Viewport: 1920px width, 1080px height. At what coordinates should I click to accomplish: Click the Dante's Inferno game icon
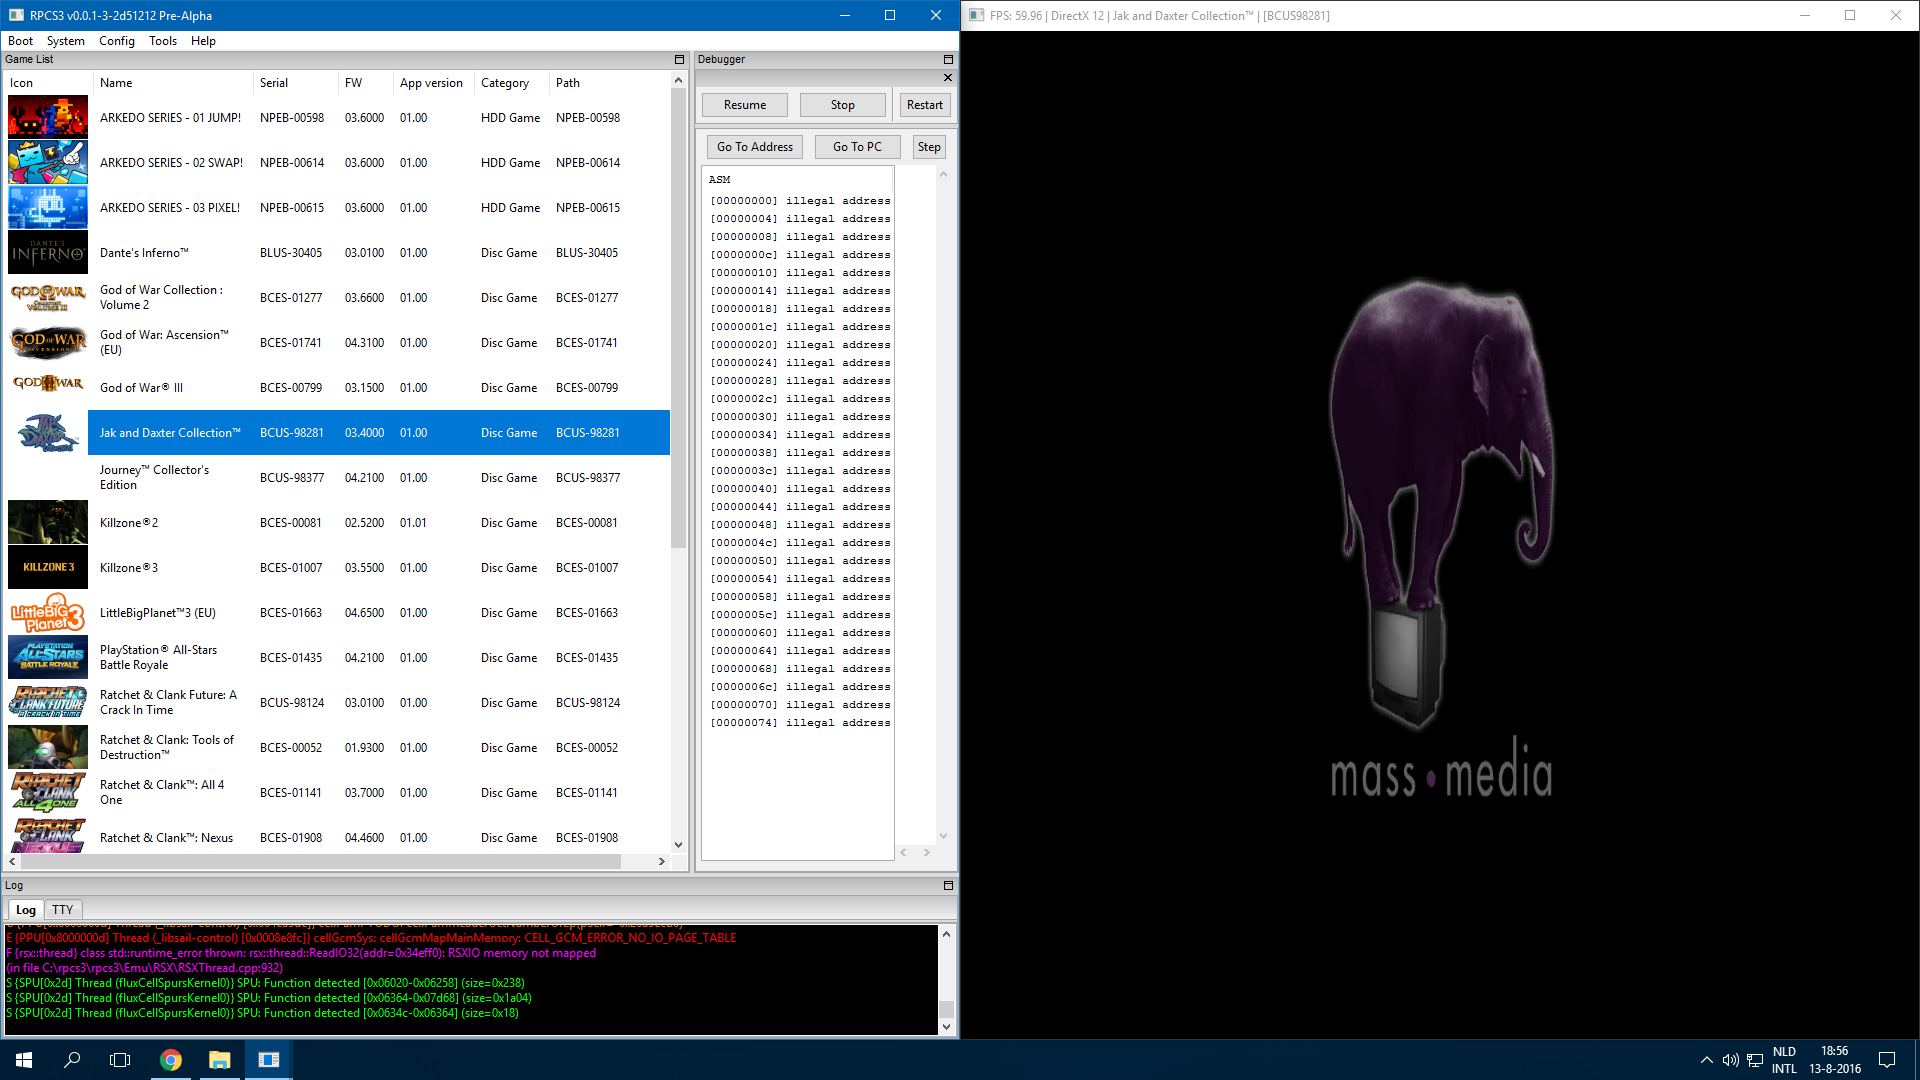tap(48, 253)
